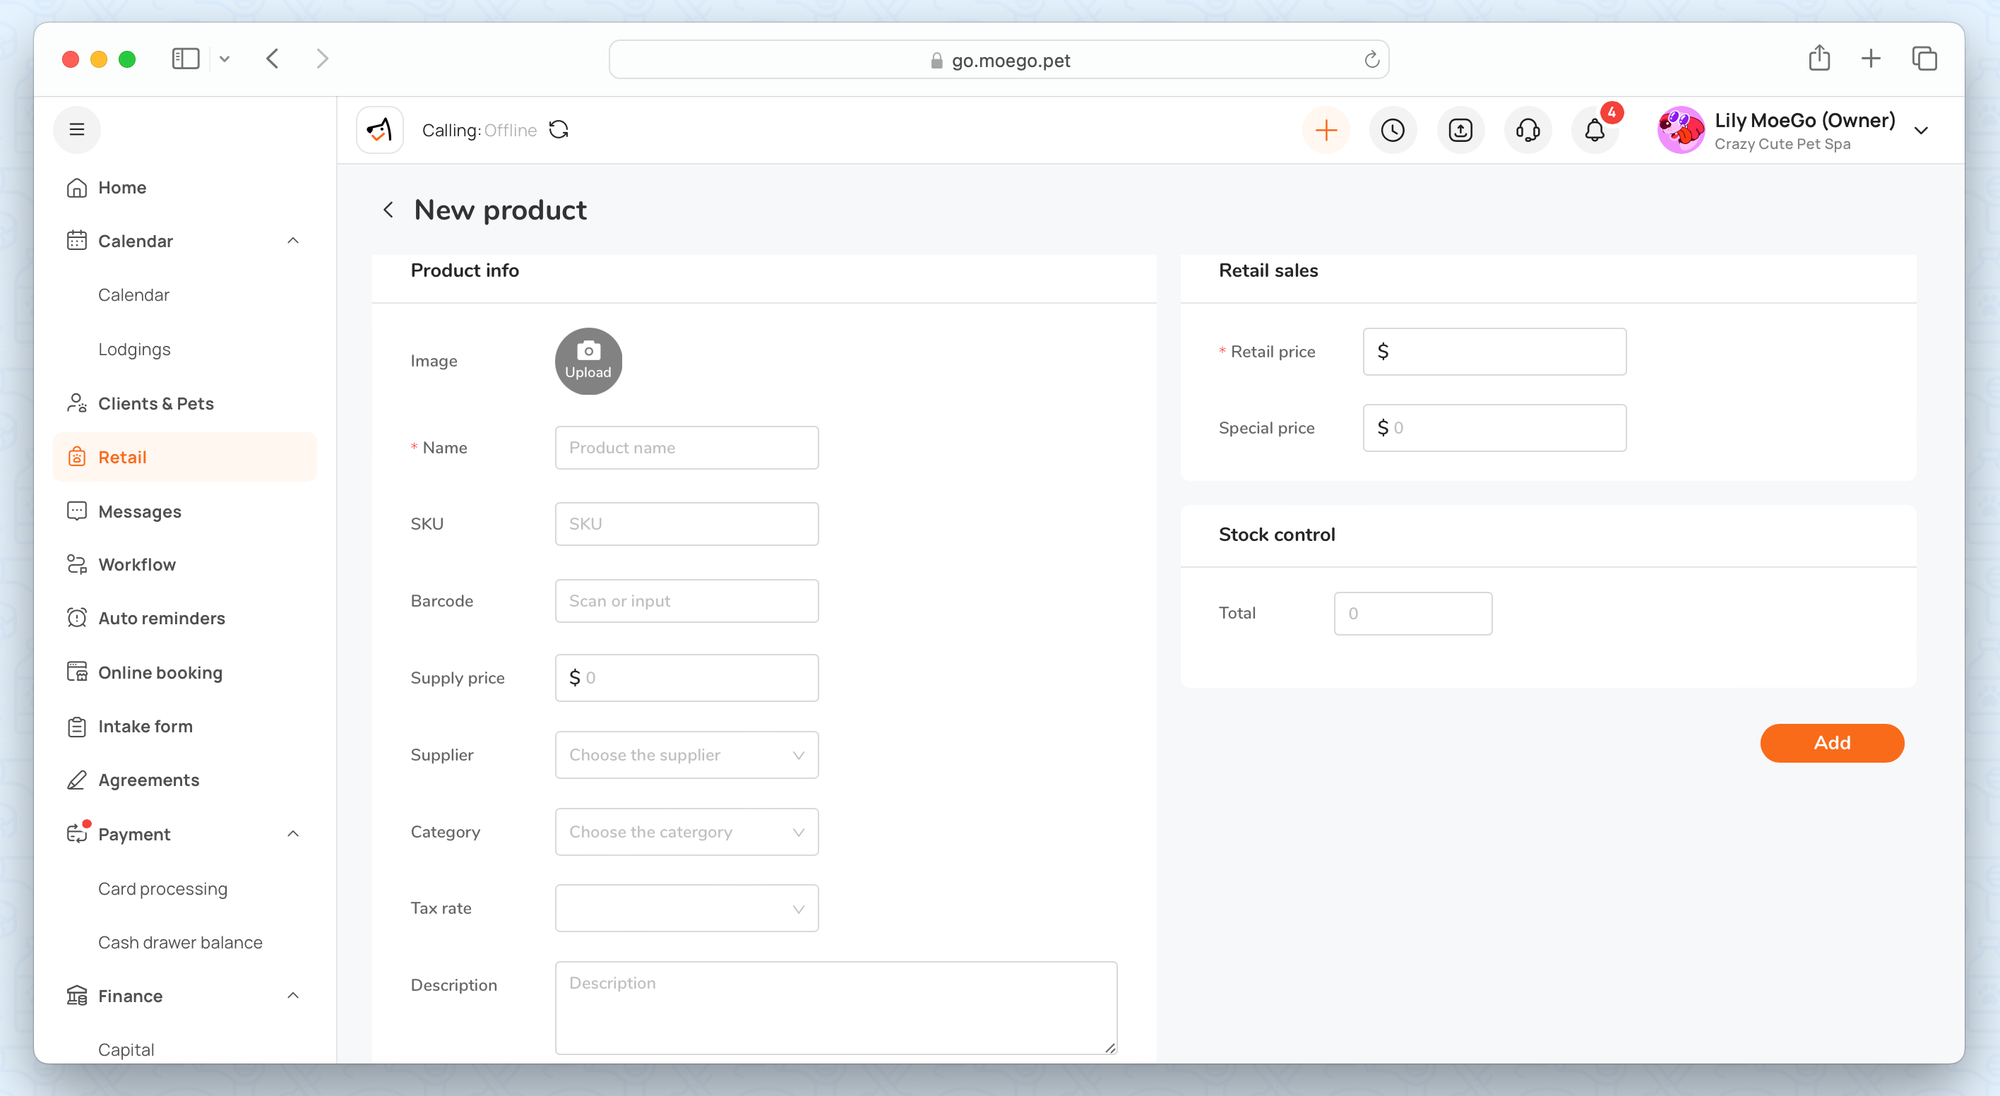Image resolution: width=2000 pixels, height=1096 pixels.
Task: Go back using the arrow beside New product
Action: pos(388,210)
